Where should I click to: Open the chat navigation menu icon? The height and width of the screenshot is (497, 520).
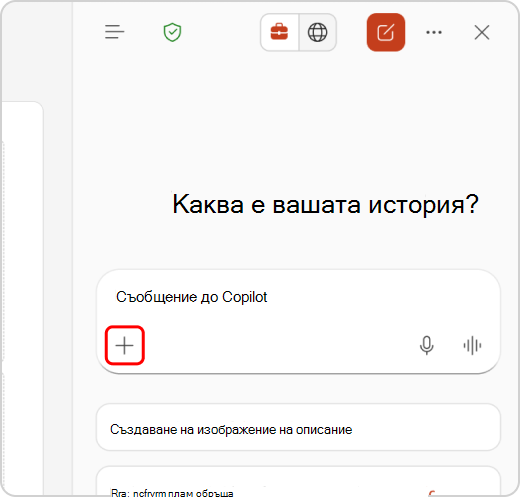point(114,32)
